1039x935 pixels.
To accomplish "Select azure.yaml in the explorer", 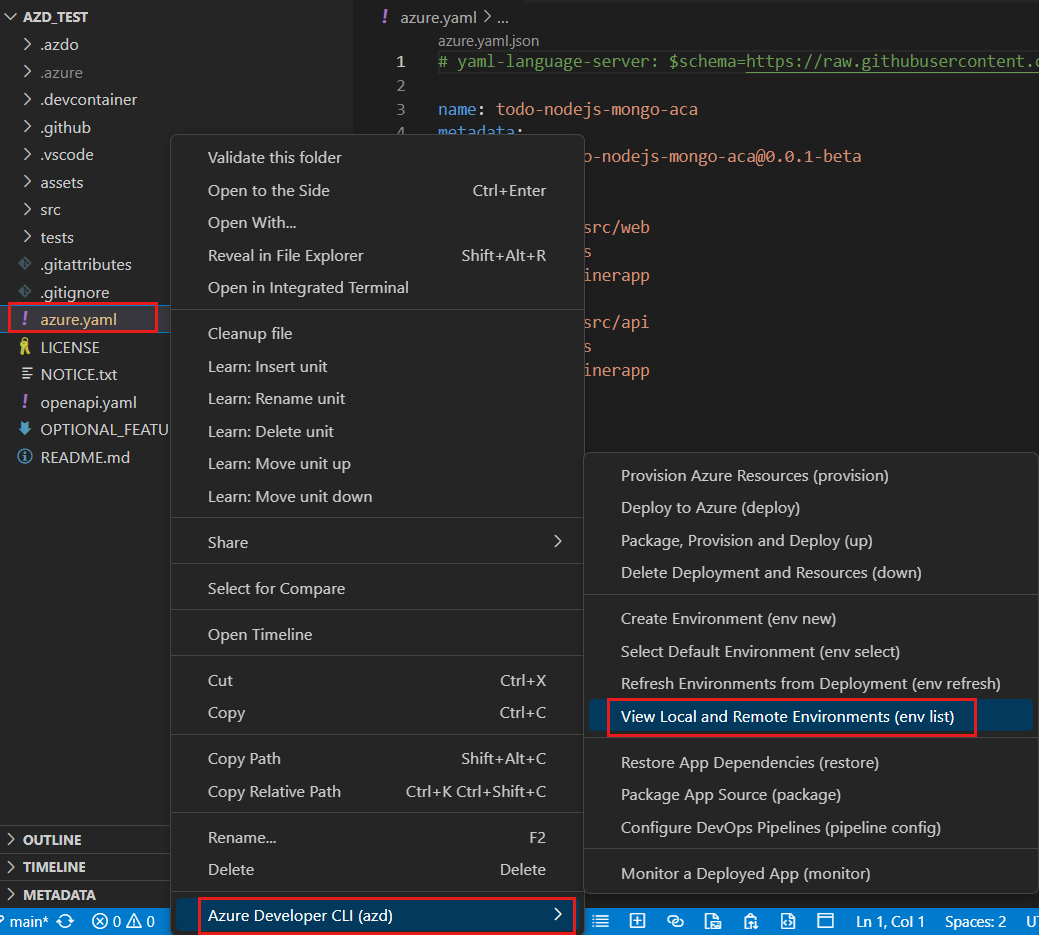I will [78, 319].
